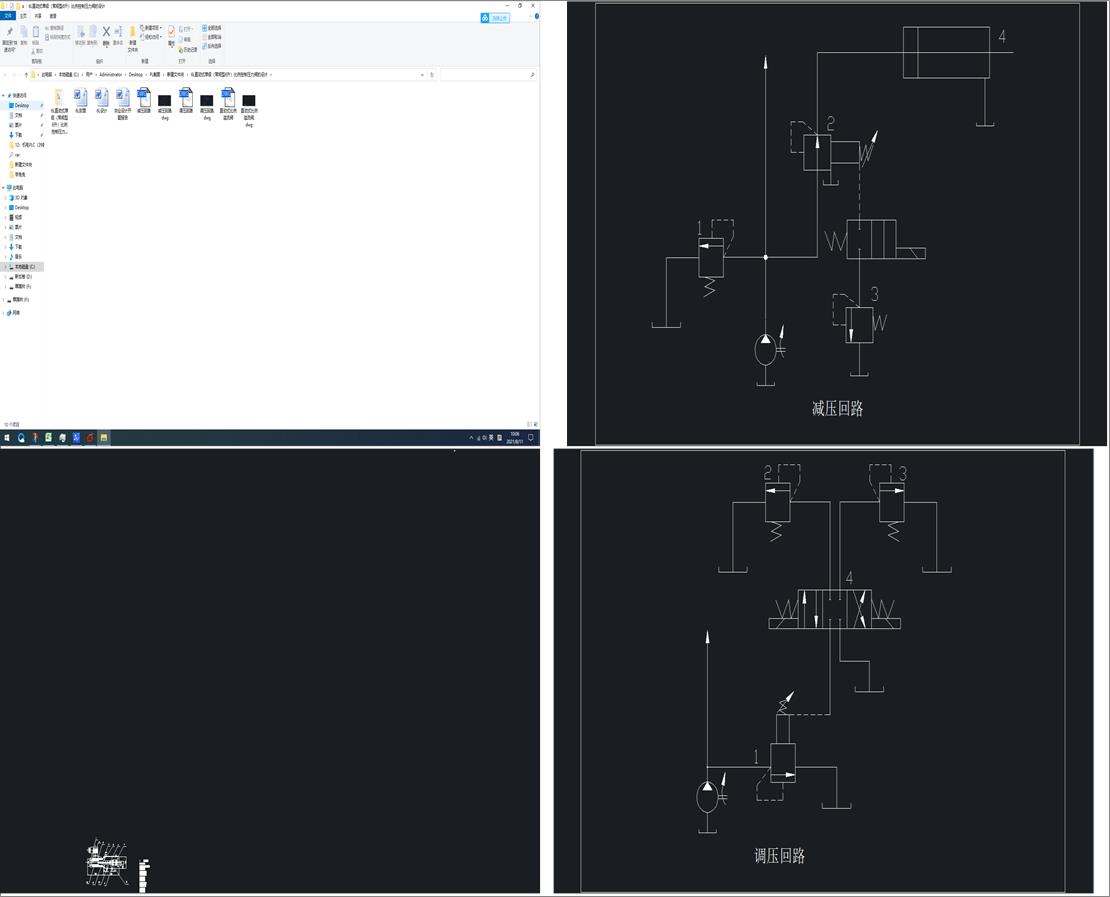Open the Home (主页) ribbon tab
The height and width of the screenshot is (897, 1110).
coord(23,16)
